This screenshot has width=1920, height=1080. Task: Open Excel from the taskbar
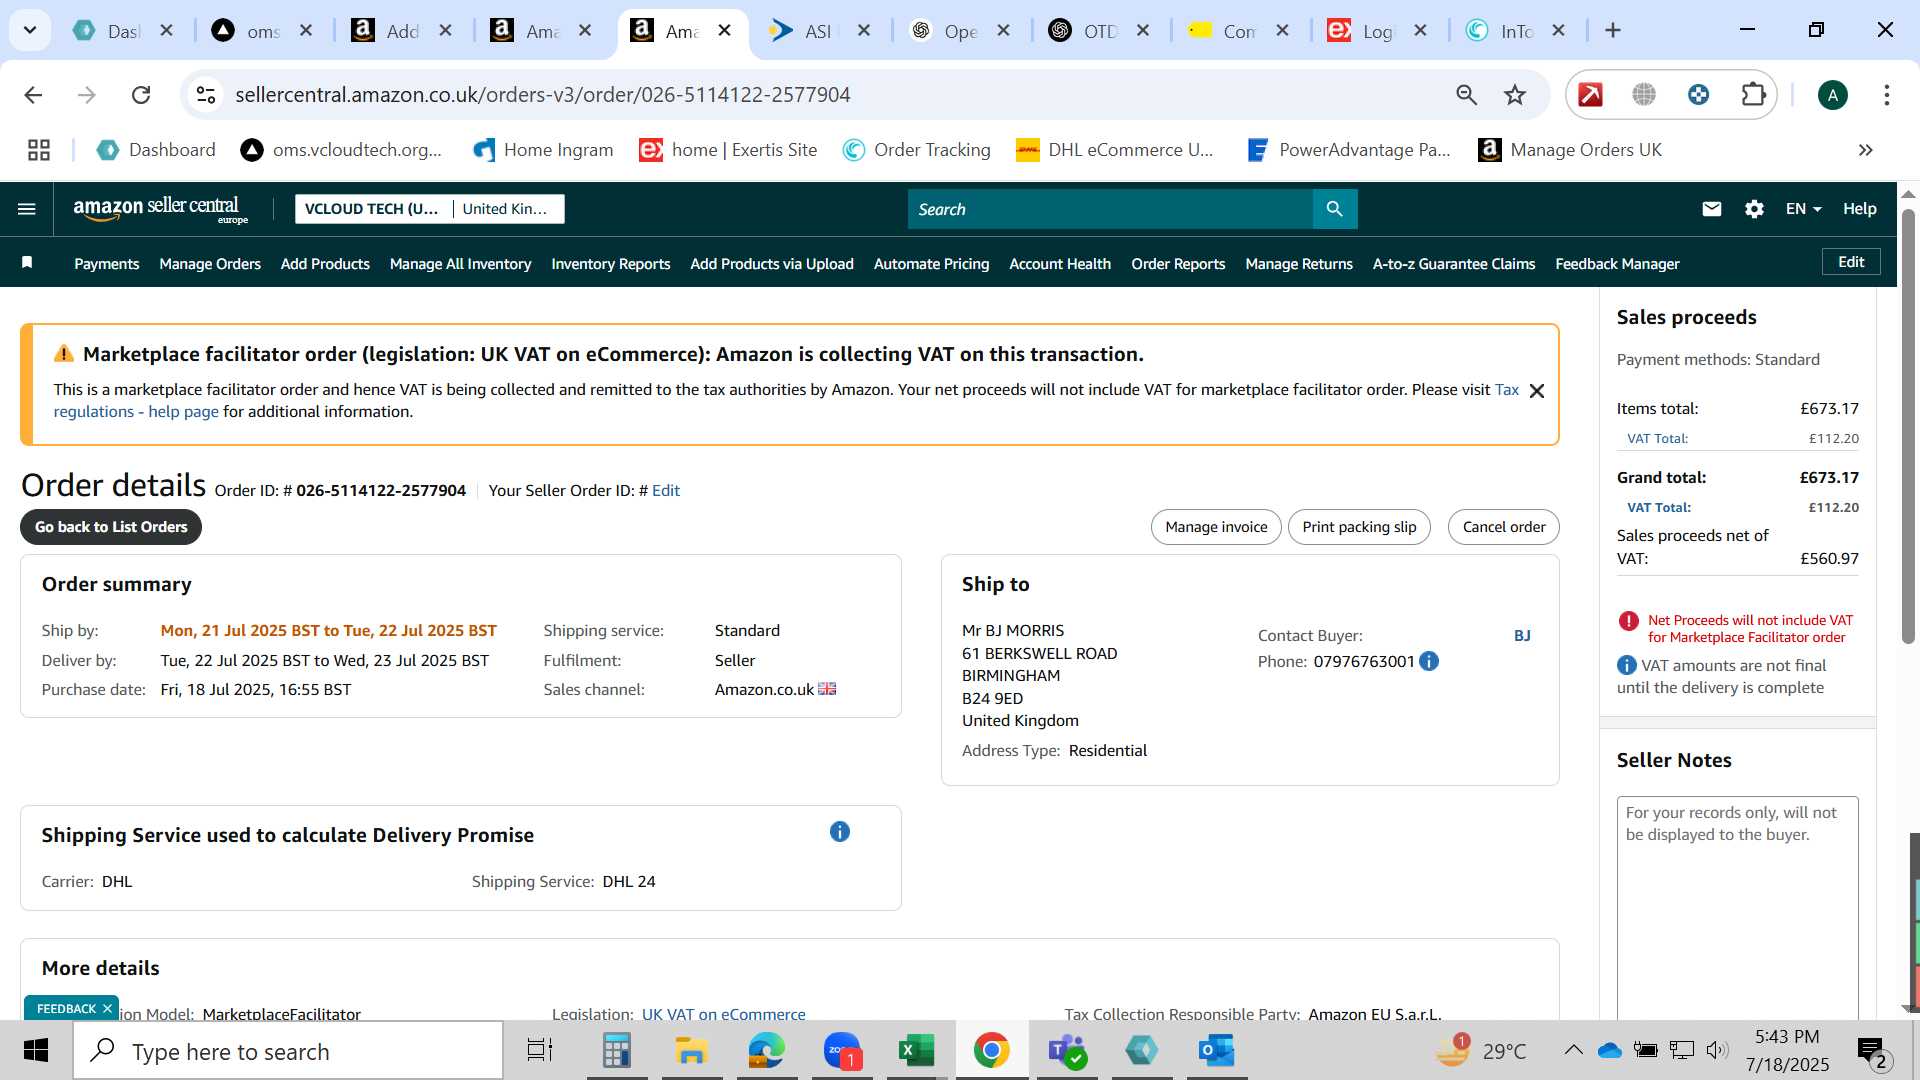(x=916, y=1051)
